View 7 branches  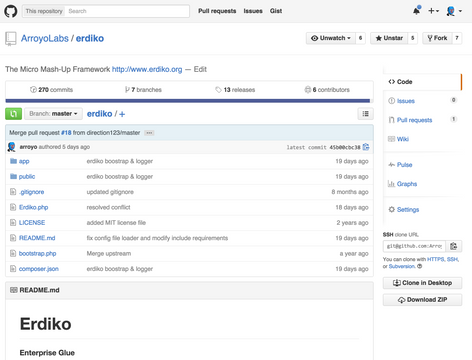(143, 90)
